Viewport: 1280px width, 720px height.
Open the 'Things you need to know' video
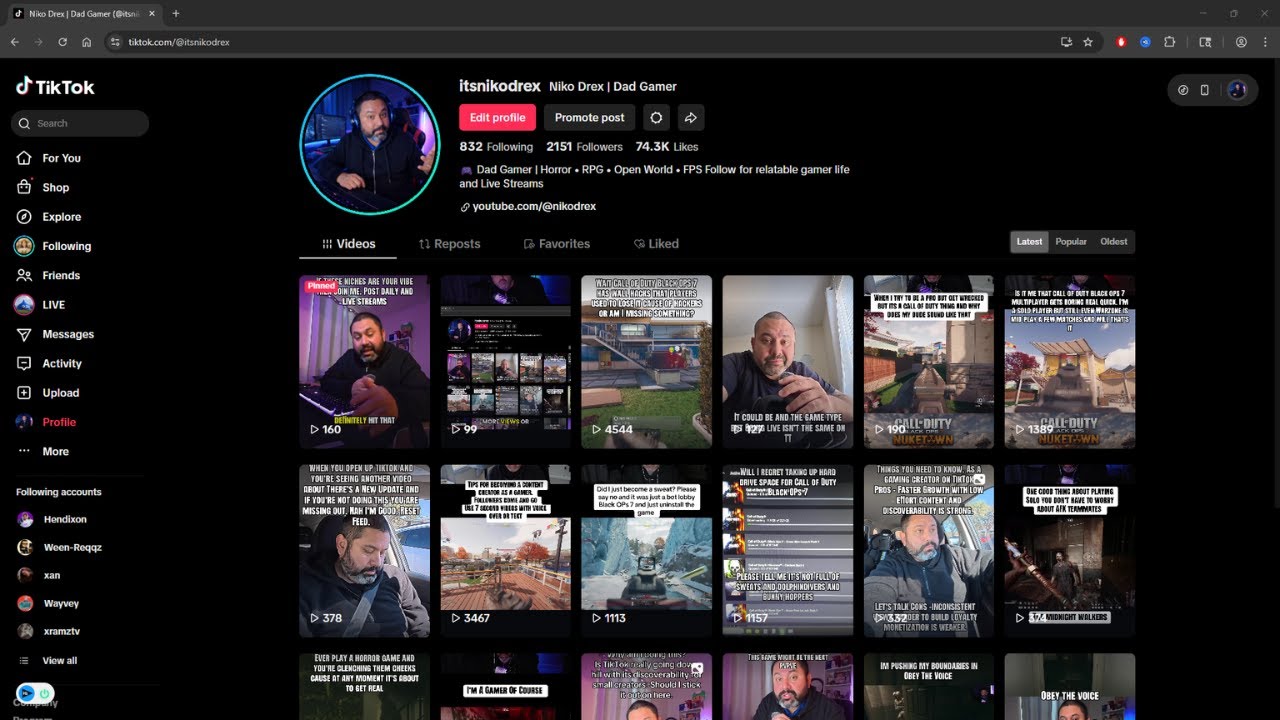pyautogui.click(x=929, y=550)
